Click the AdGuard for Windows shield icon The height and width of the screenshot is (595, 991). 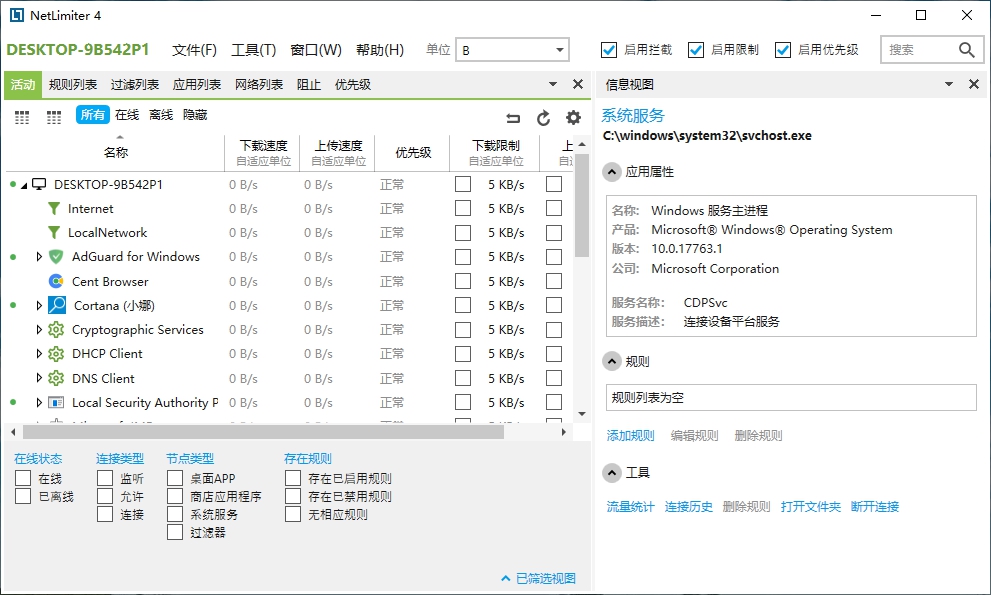56,257
